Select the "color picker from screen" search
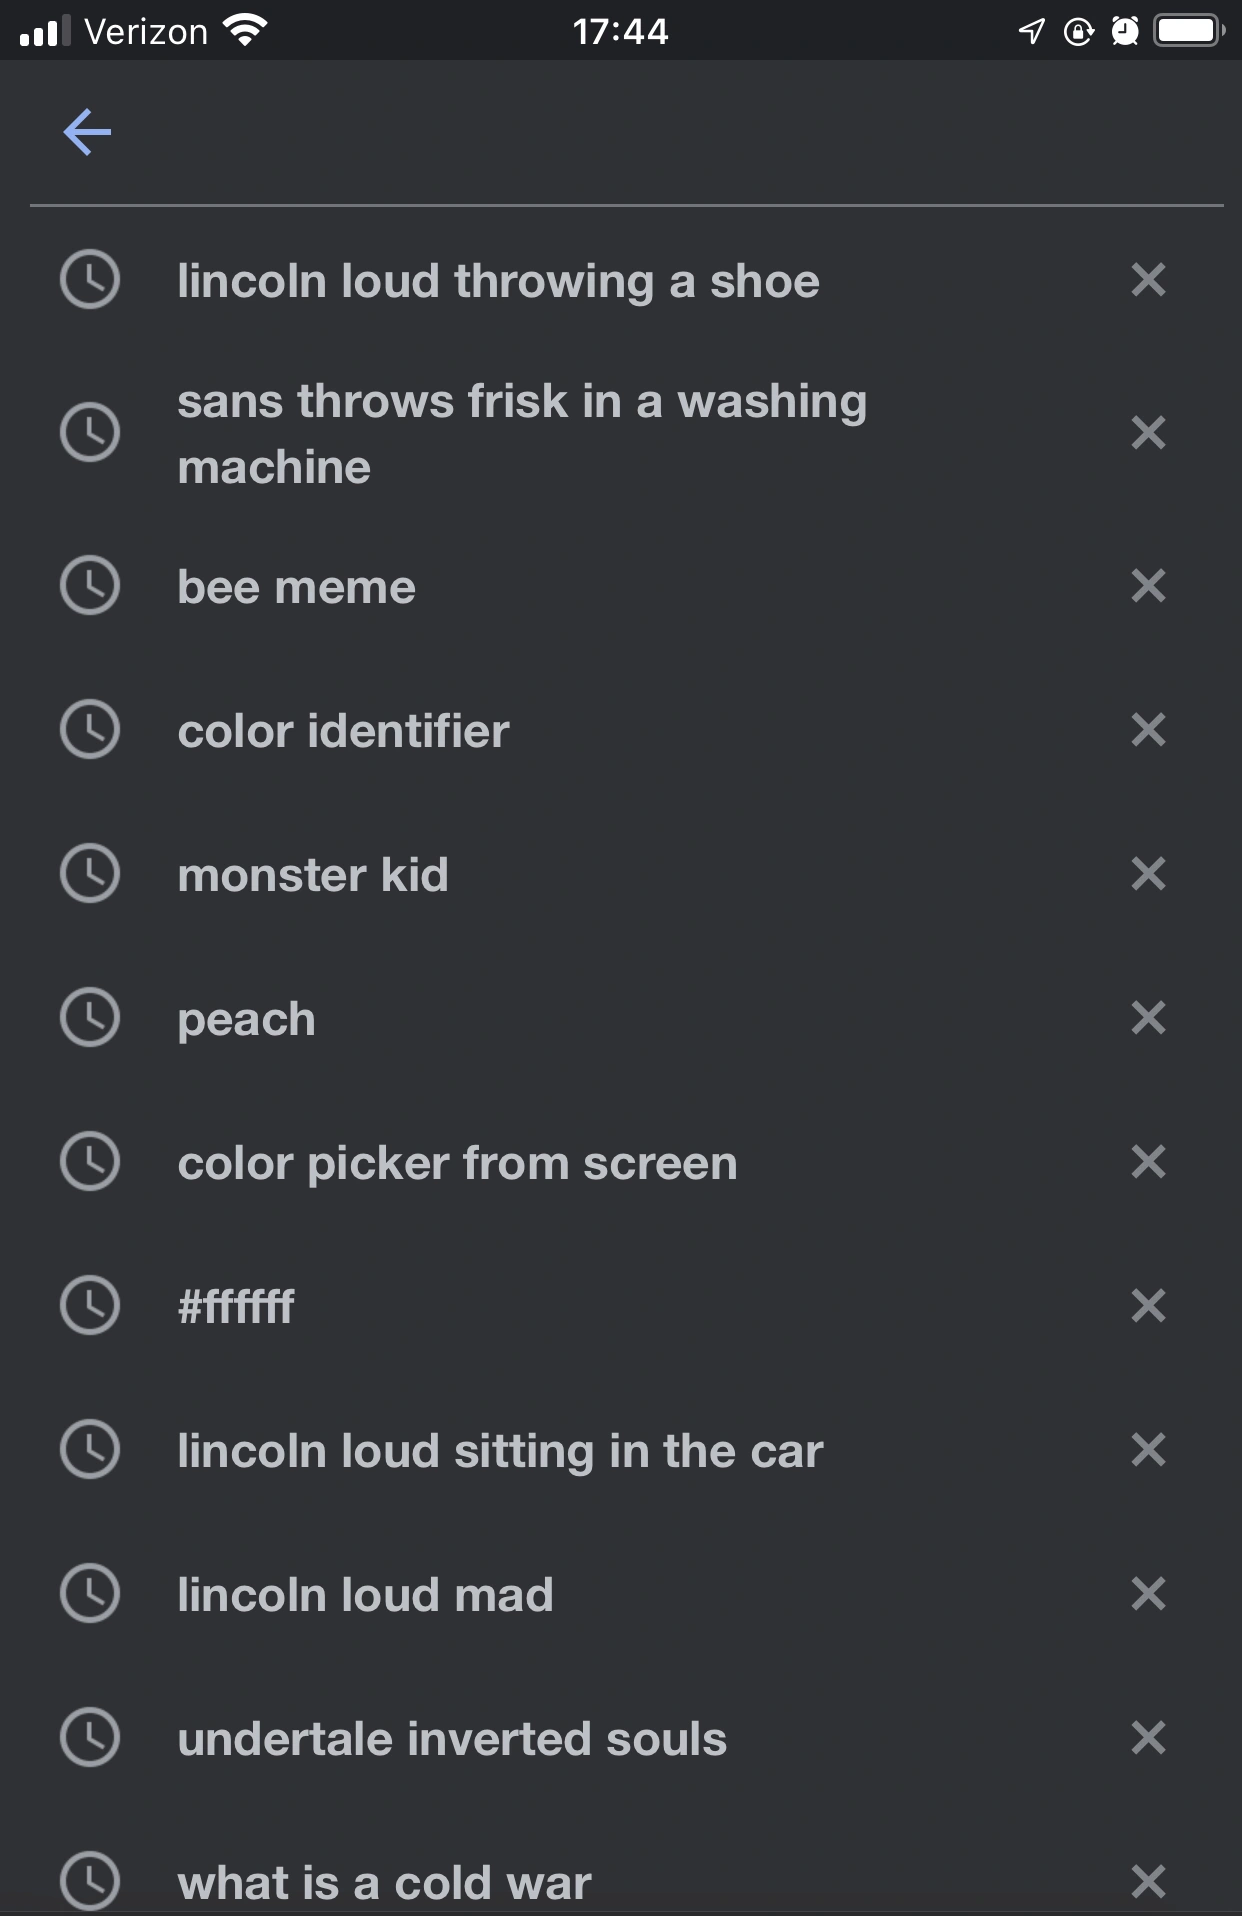Screen dimensions: 1242x1916 click(456, 1162)
